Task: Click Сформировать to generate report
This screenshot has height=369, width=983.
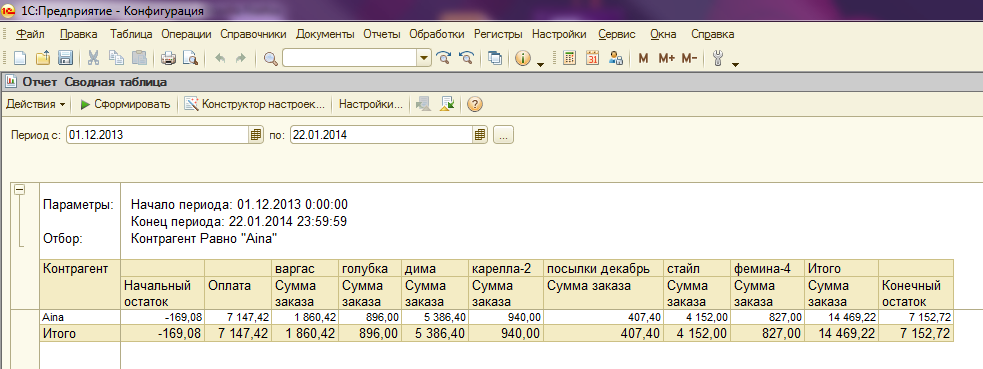Action: click(x=125, y=104)
